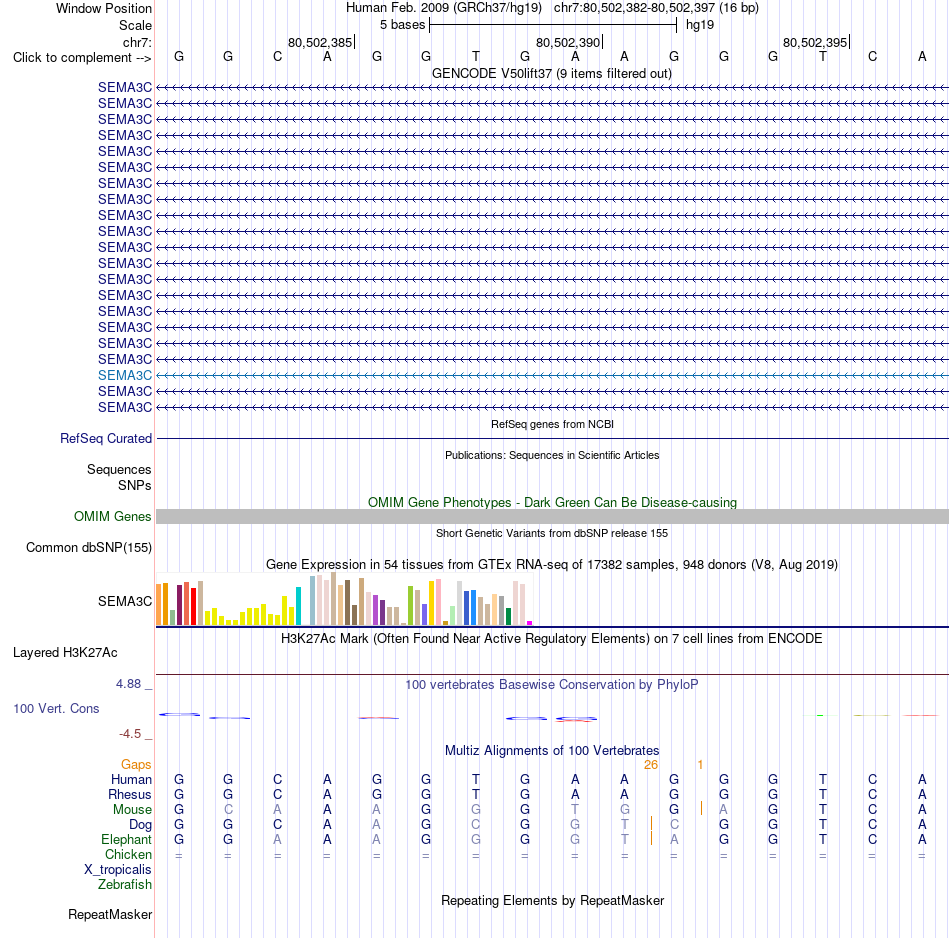Click the 'Elephant' alignment row label
The image size is (950, 938).
[x=127, y=839]
